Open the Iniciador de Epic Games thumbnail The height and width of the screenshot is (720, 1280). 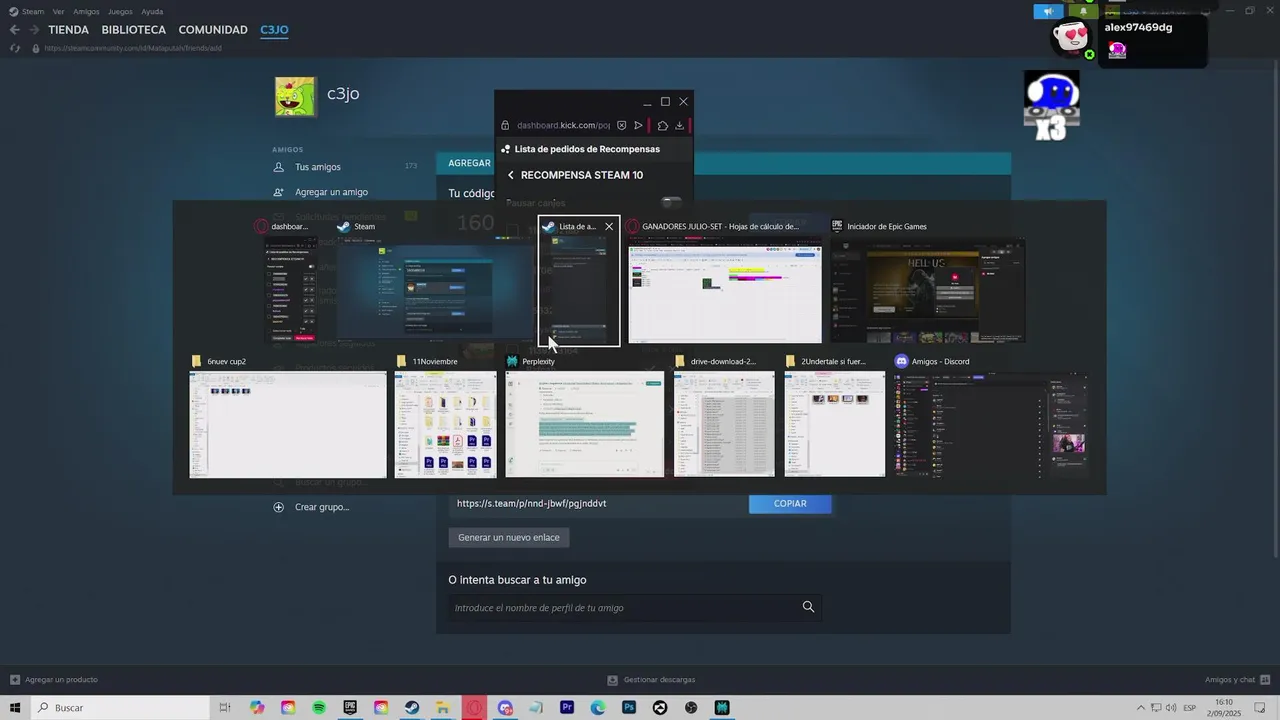928,289
